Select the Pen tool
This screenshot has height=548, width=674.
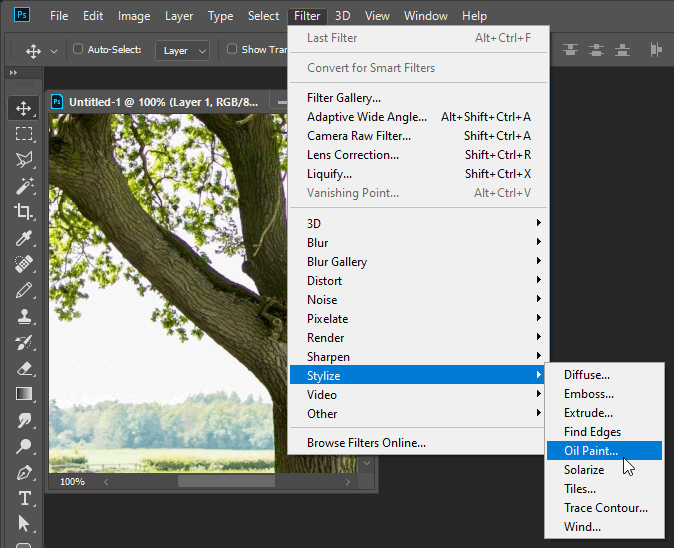(24, 472)
